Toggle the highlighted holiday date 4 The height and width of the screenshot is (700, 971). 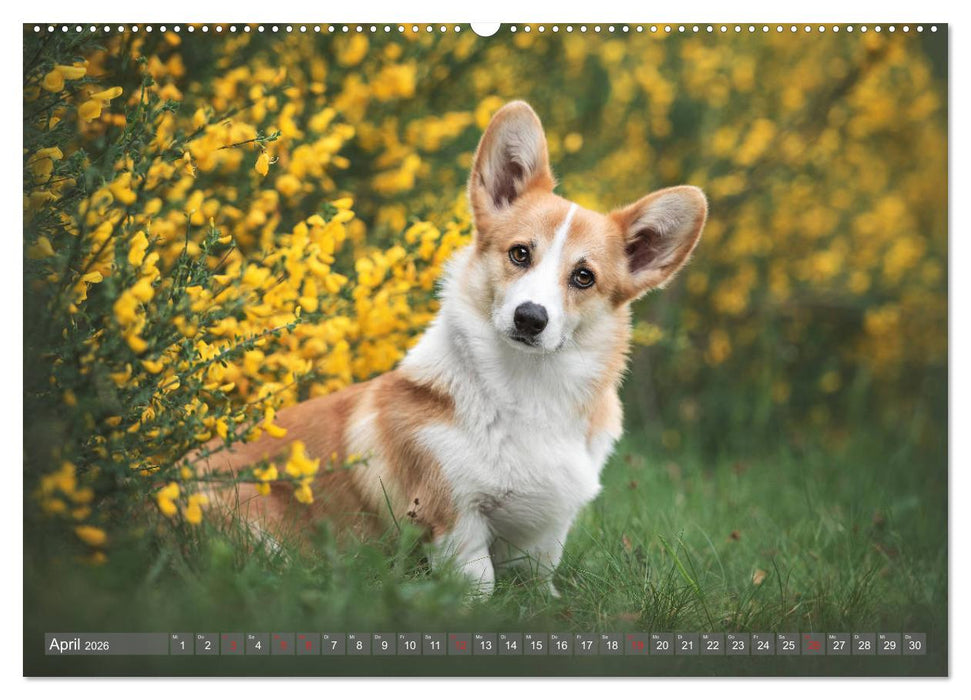[258, 647]
